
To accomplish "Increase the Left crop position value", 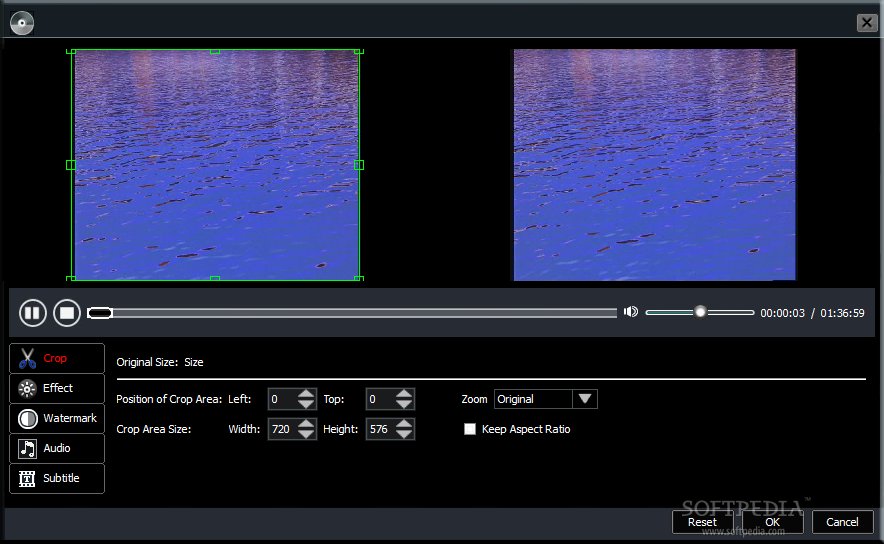I will coord(306,393).
